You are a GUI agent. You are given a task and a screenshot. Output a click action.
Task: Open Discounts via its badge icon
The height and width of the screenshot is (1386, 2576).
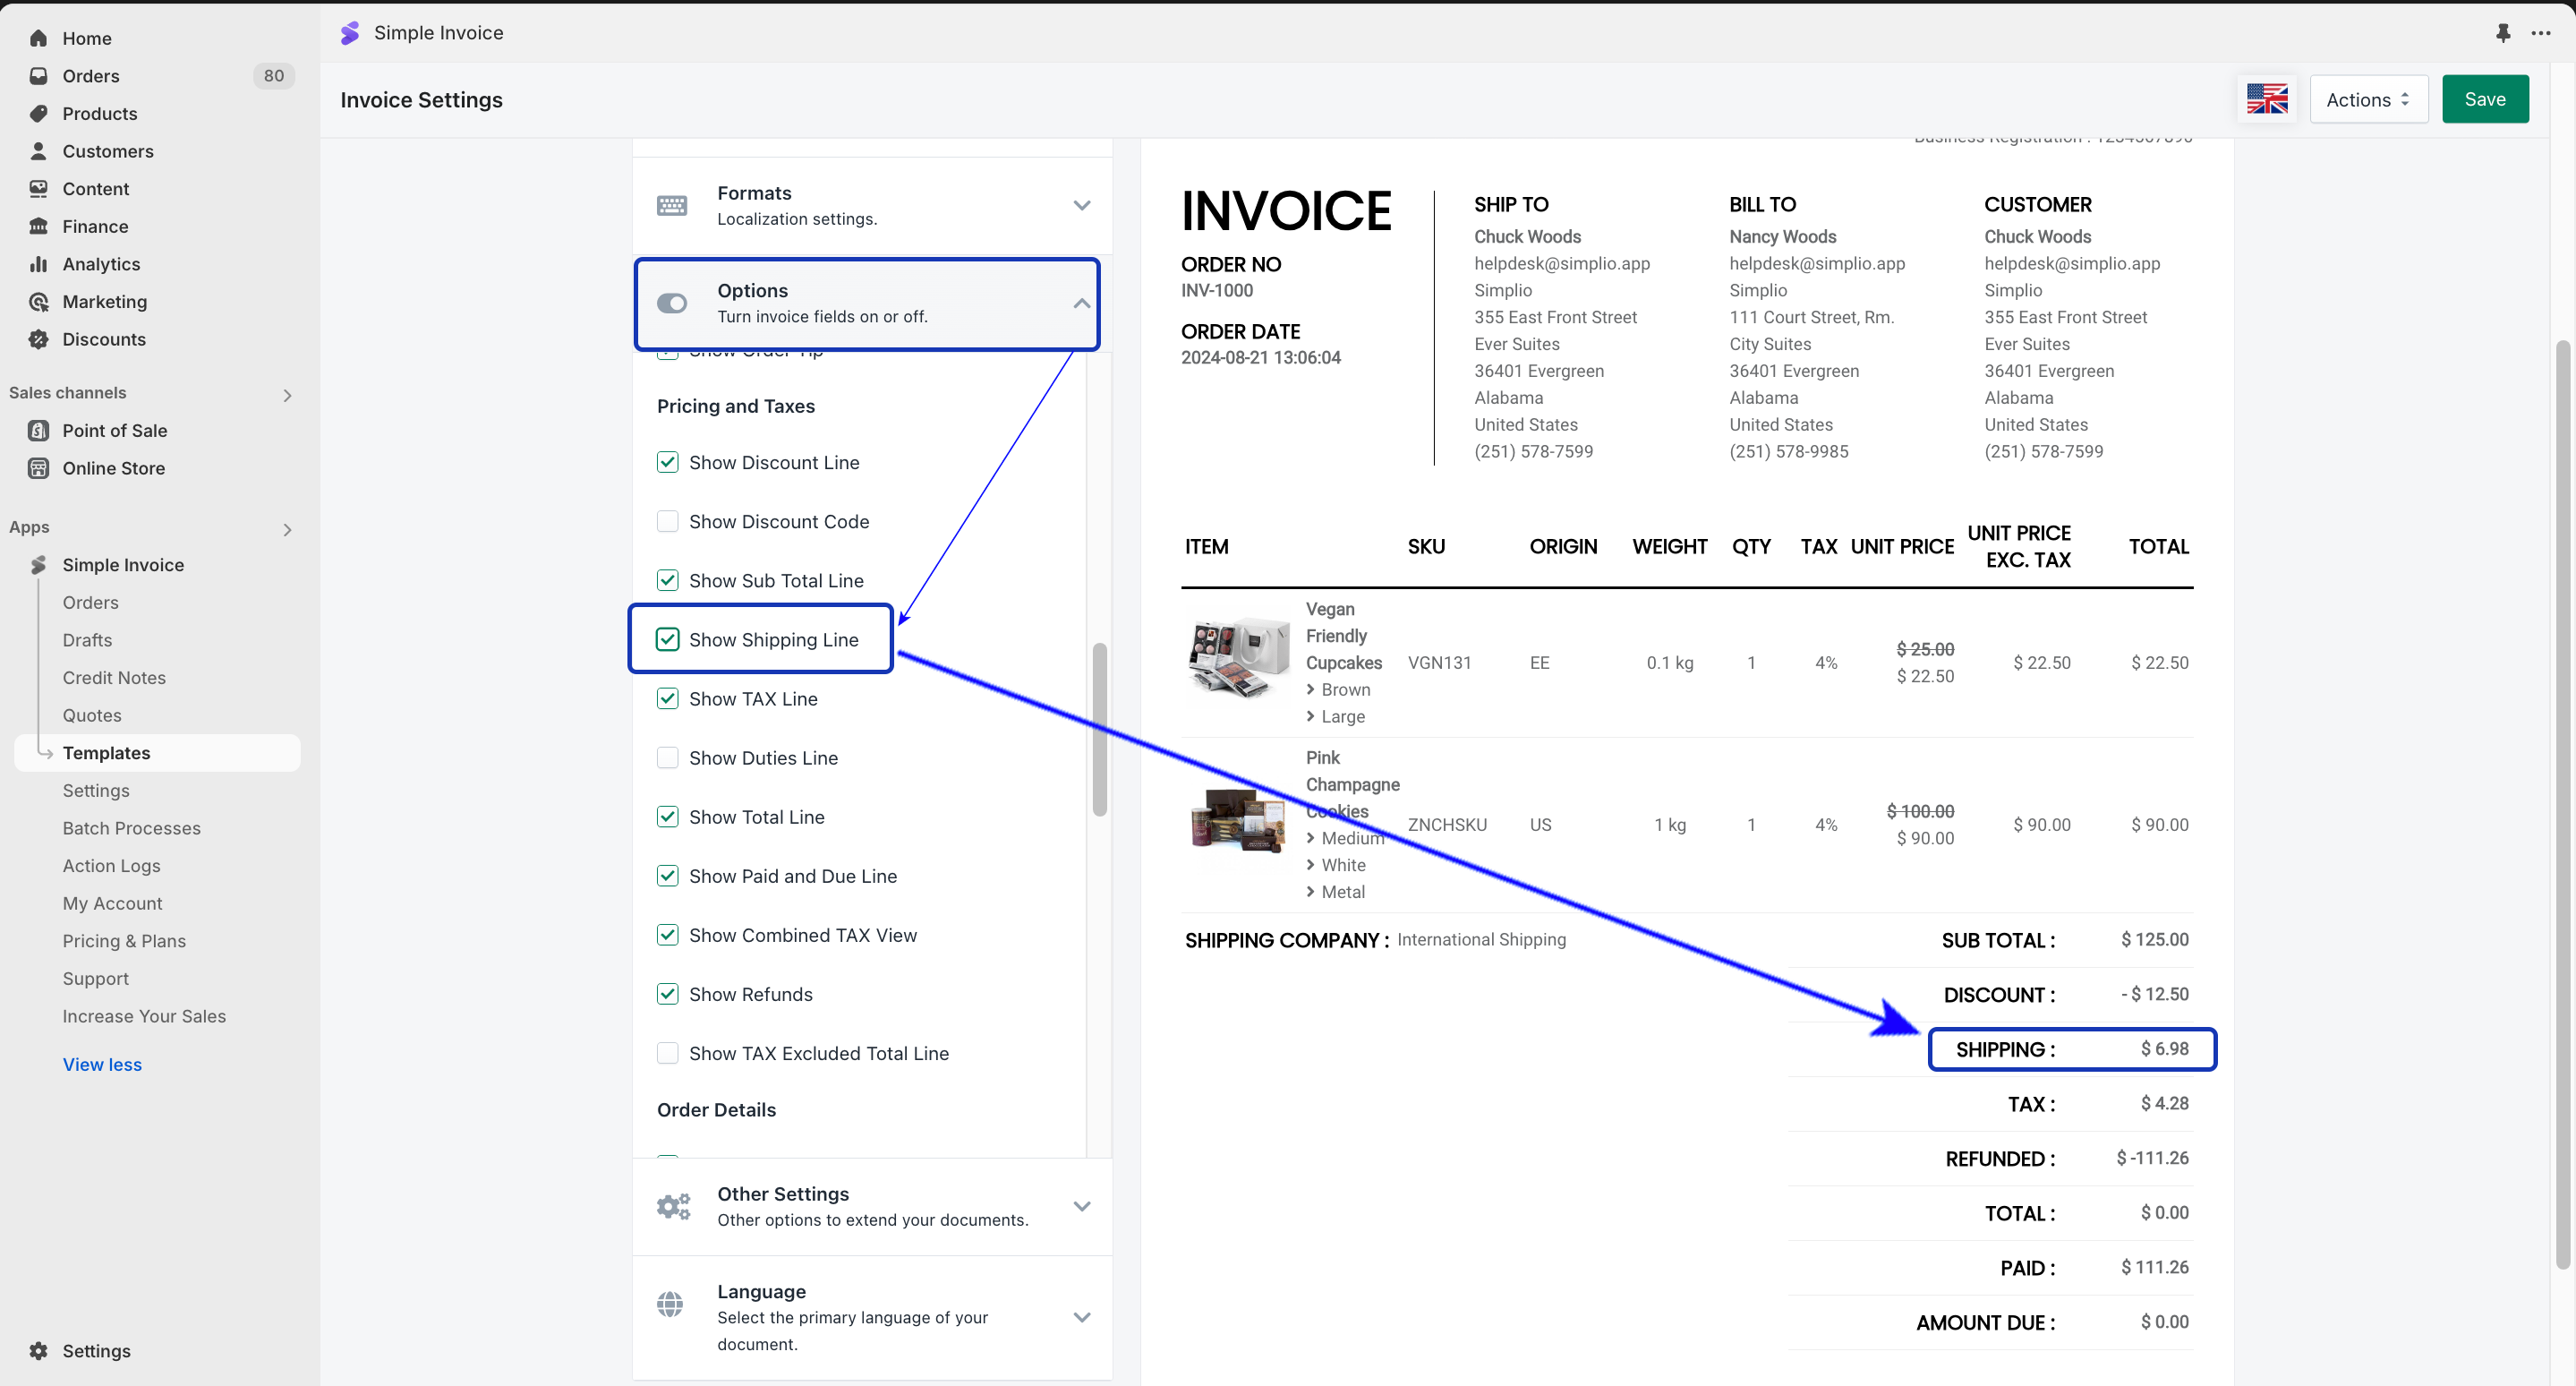(x=38, y=339)
